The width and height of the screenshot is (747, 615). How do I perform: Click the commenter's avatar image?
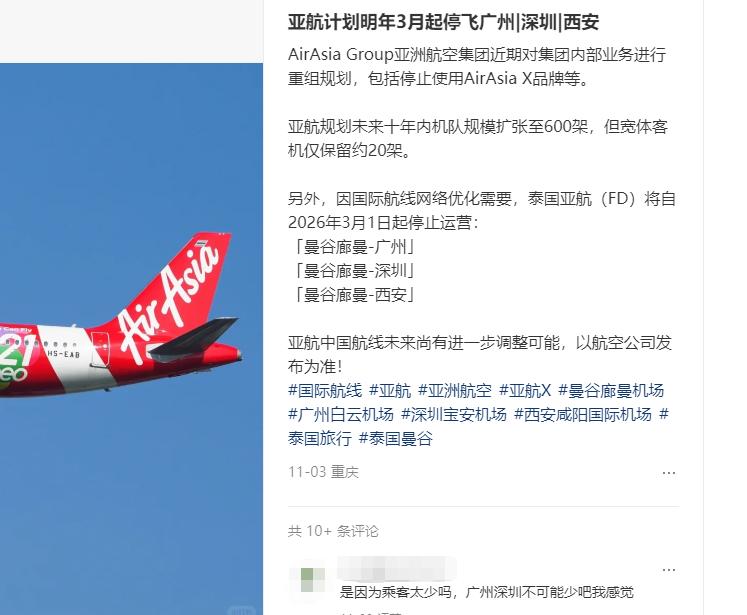[x=307, y=580]
